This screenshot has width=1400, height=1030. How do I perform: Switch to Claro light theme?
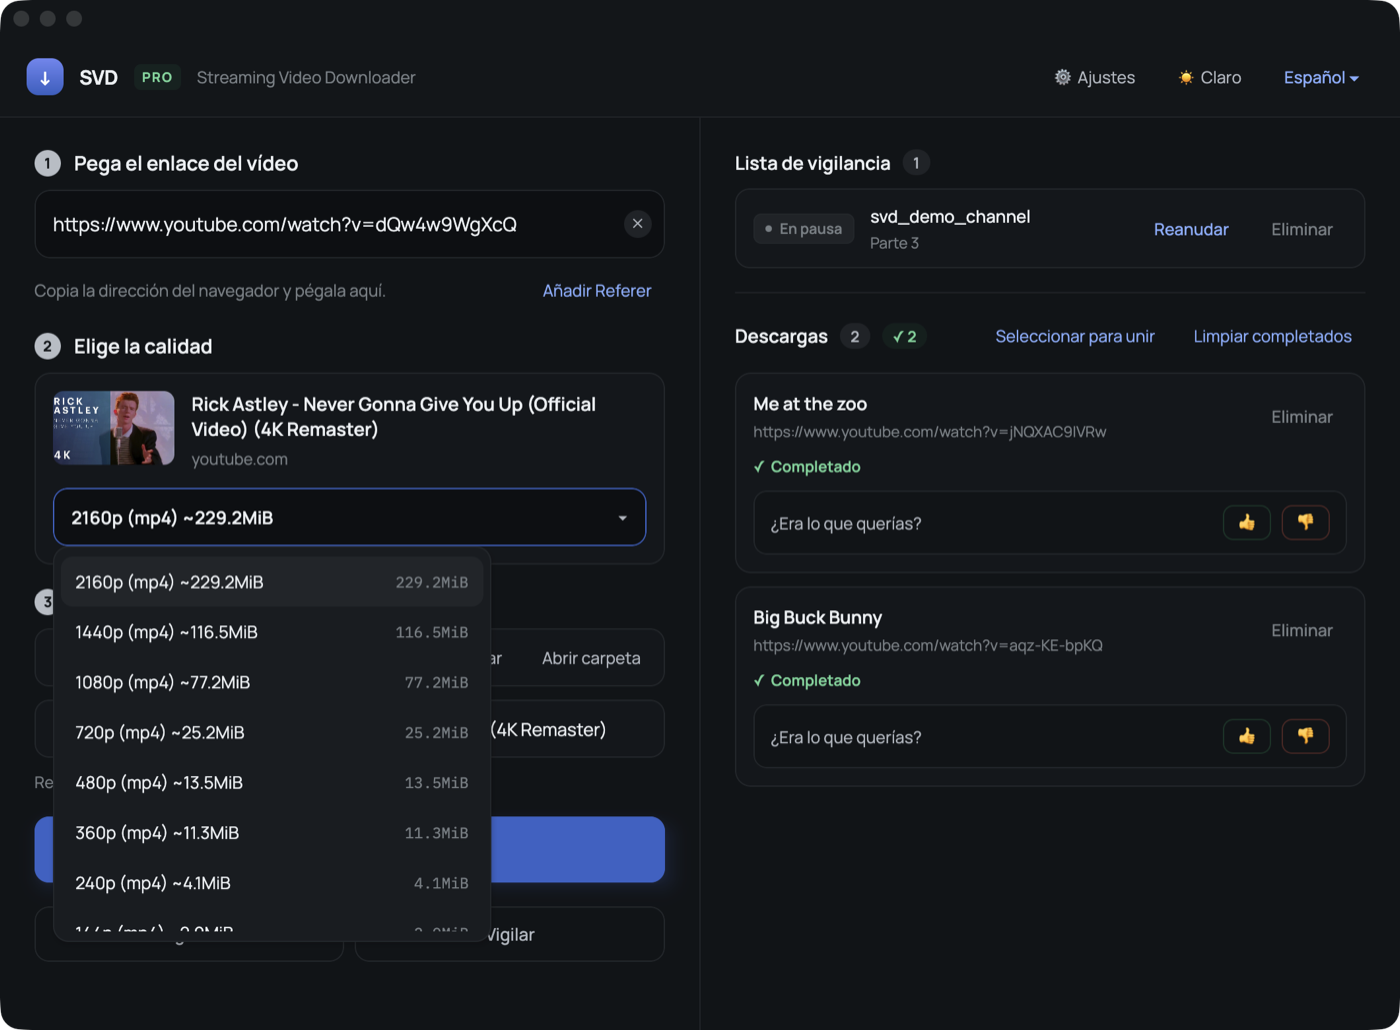[x=1210, y=77]
